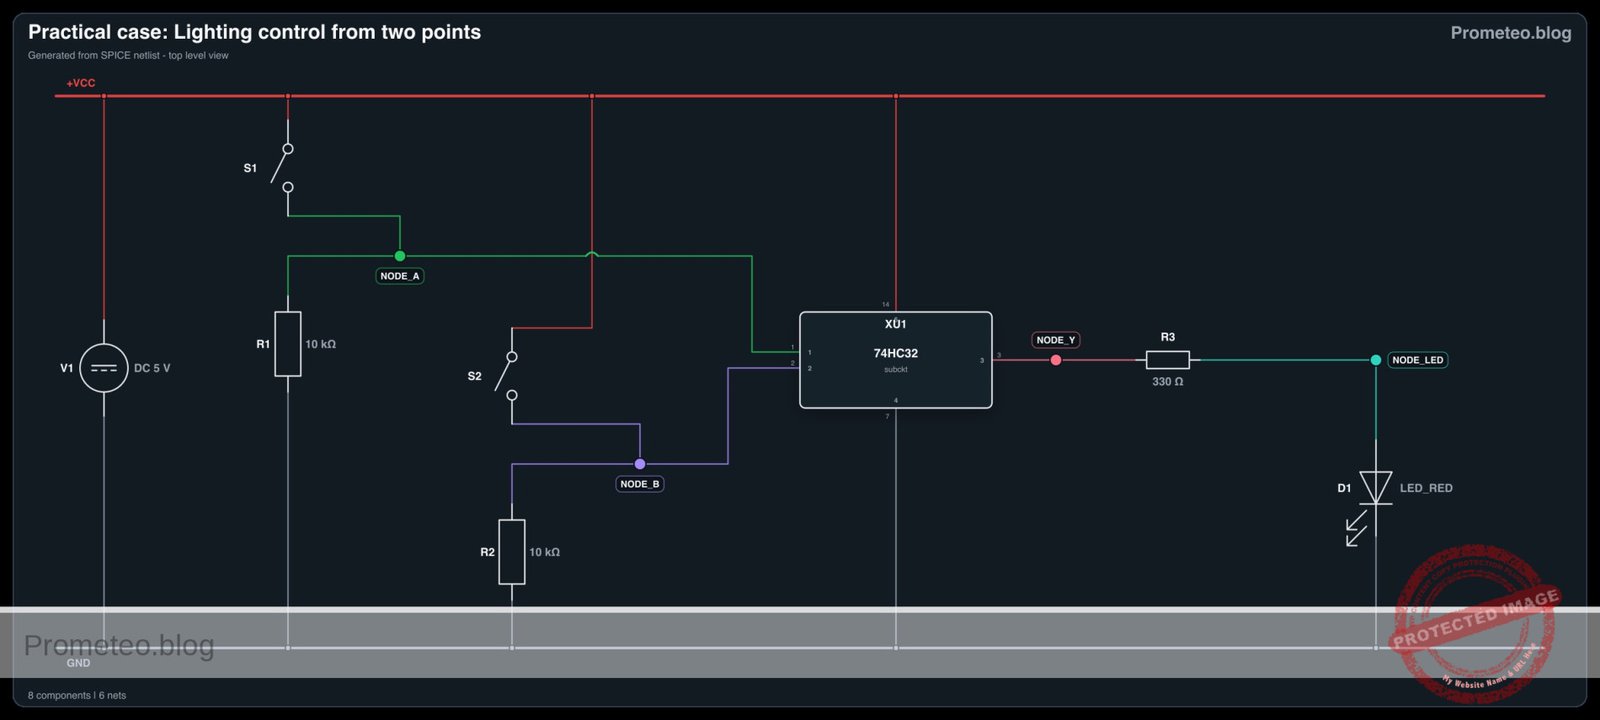Screen dimensions: 1600x720
Task: Click the 'Generated from SPICE netlist' subtitle
Action: pyautogui.click(x=128, y=55)
